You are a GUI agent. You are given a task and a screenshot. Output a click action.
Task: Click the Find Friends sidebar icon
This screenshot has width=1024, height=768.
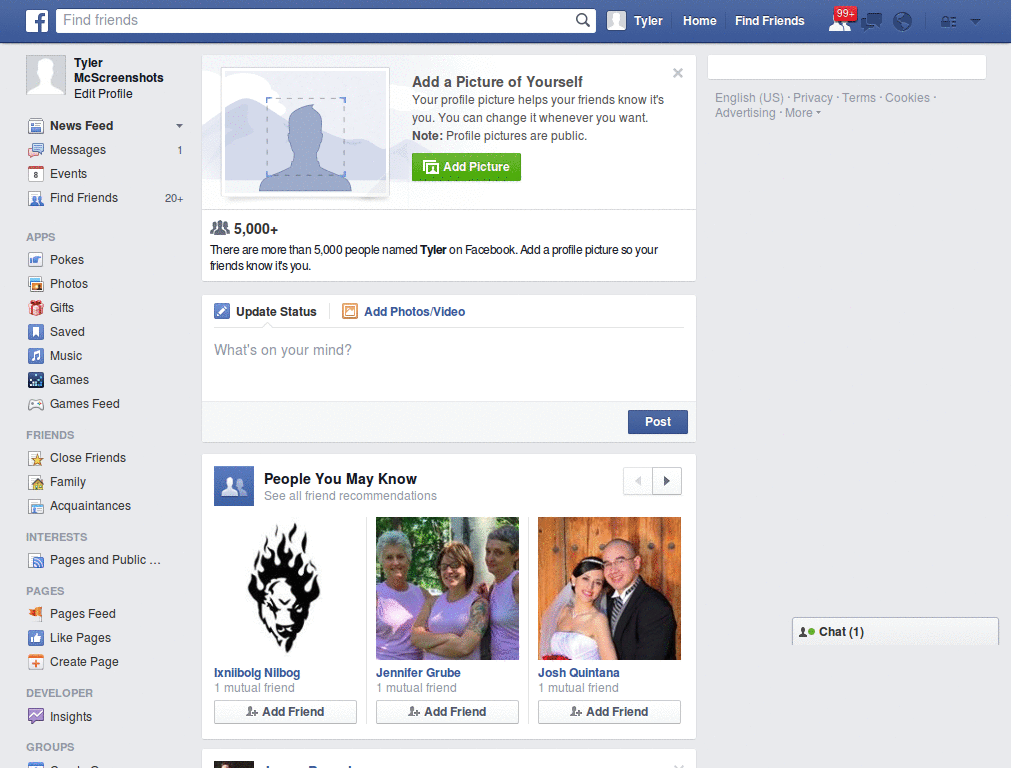(x=36, y=199)
